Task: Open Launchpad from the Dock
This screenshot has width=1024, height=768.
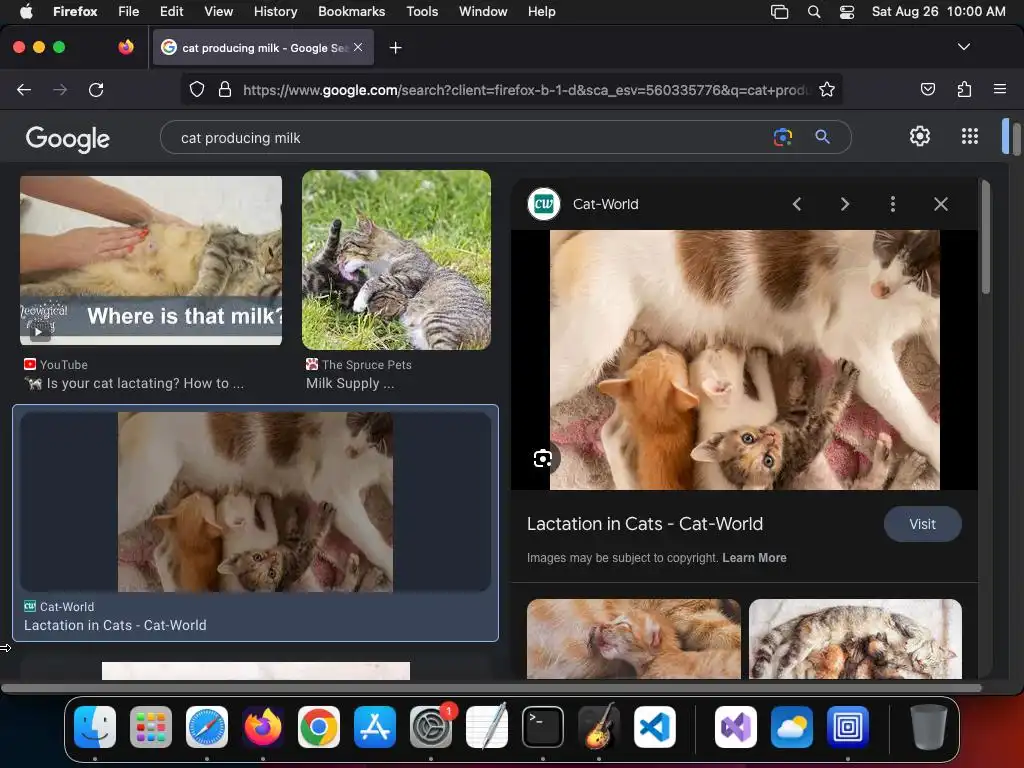Action: 151,727
